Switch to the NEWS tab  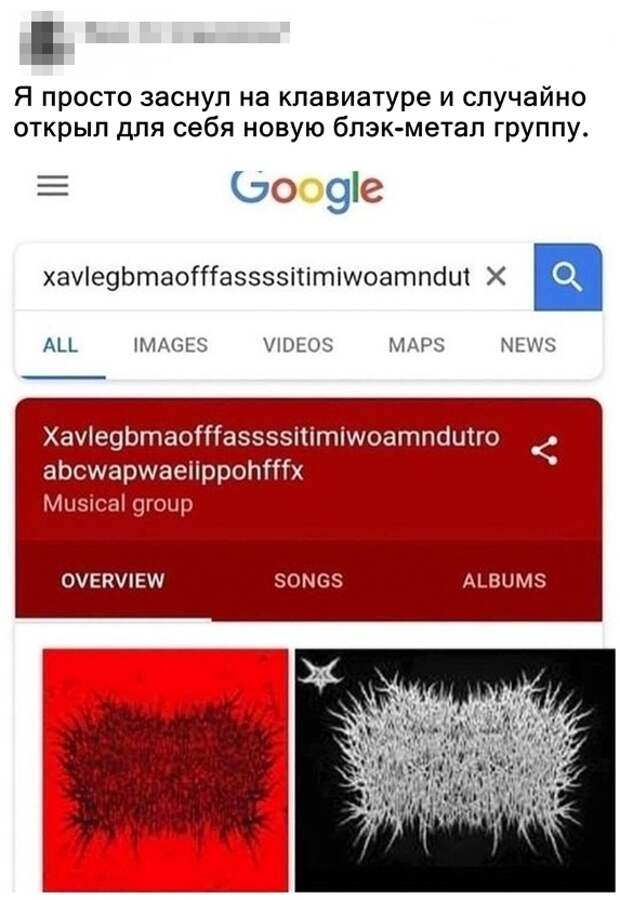coord(528,345)
